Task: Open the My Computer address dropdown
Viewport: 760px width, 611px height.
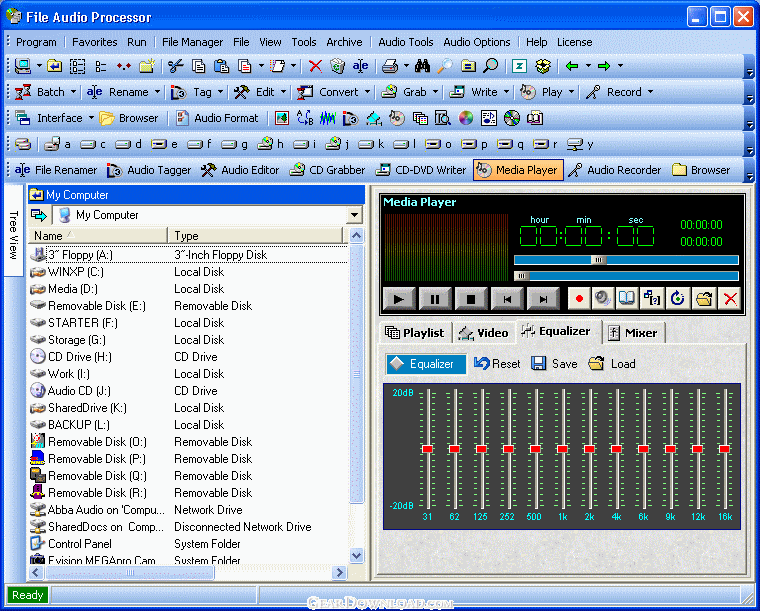Action: pyautogui.click(x=354, y=215)
